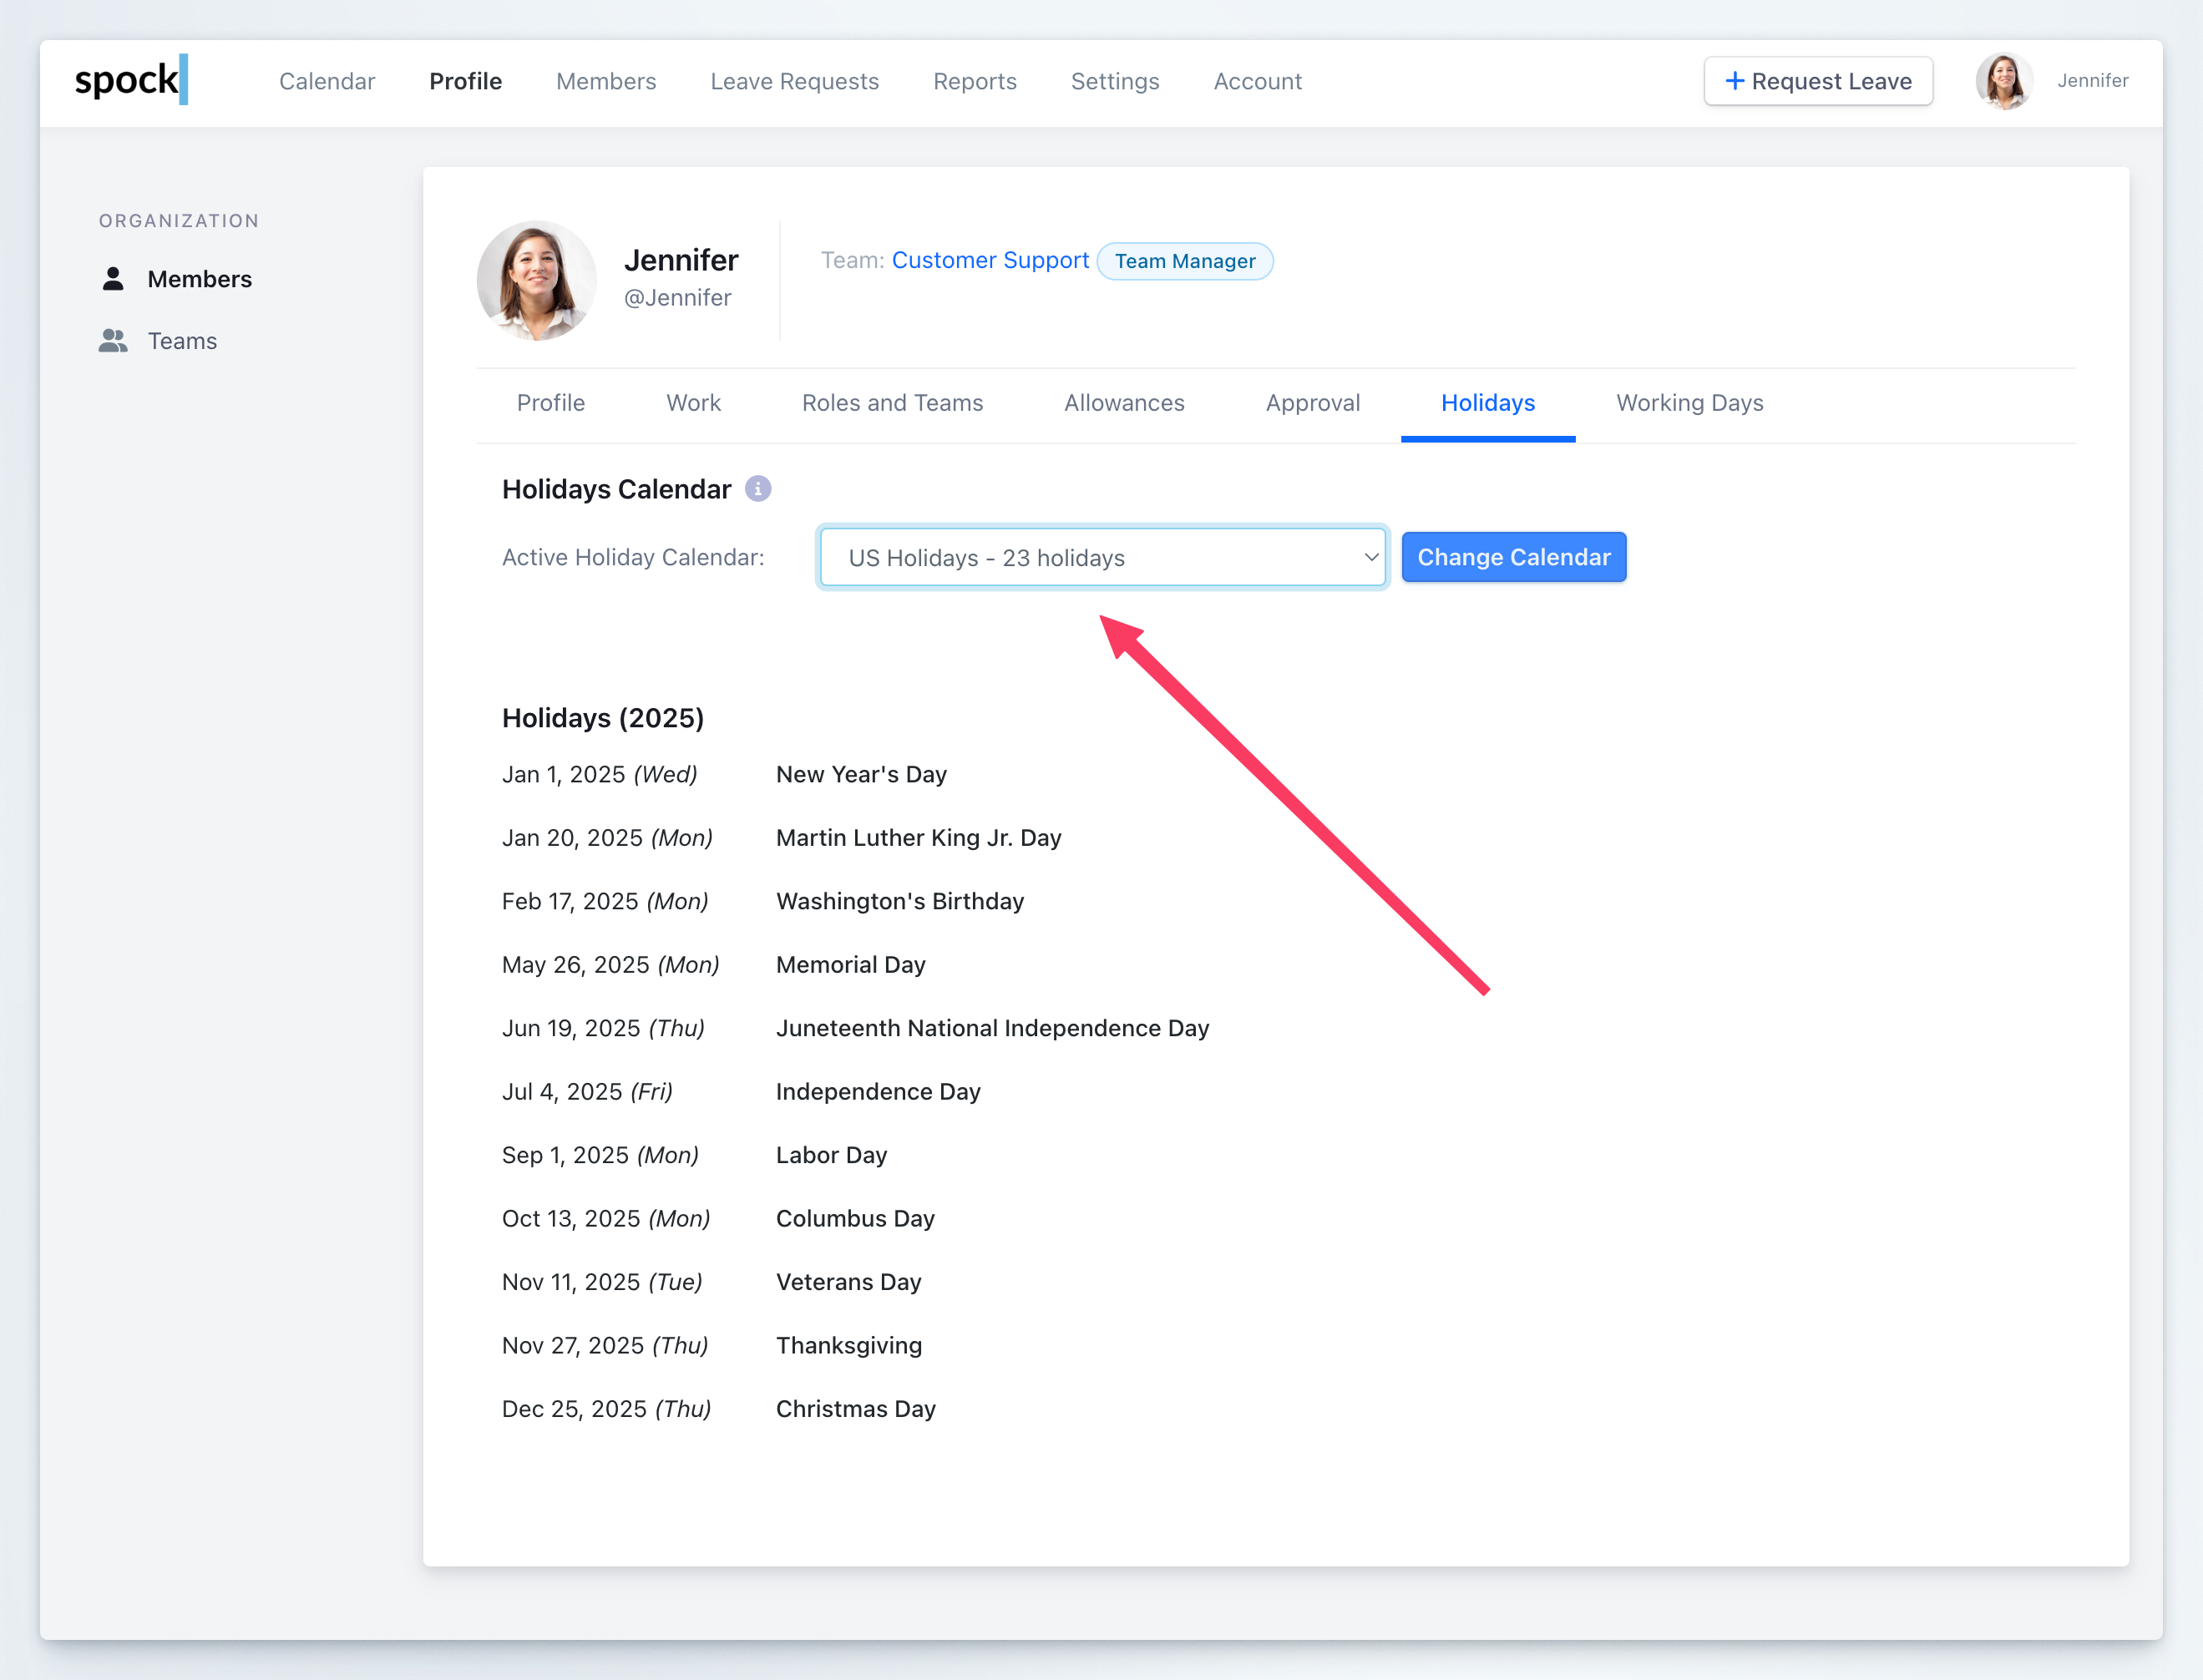Switch to the Allowances tab
Screen dimensions: 2203x1680
[x=1124, y=403]
